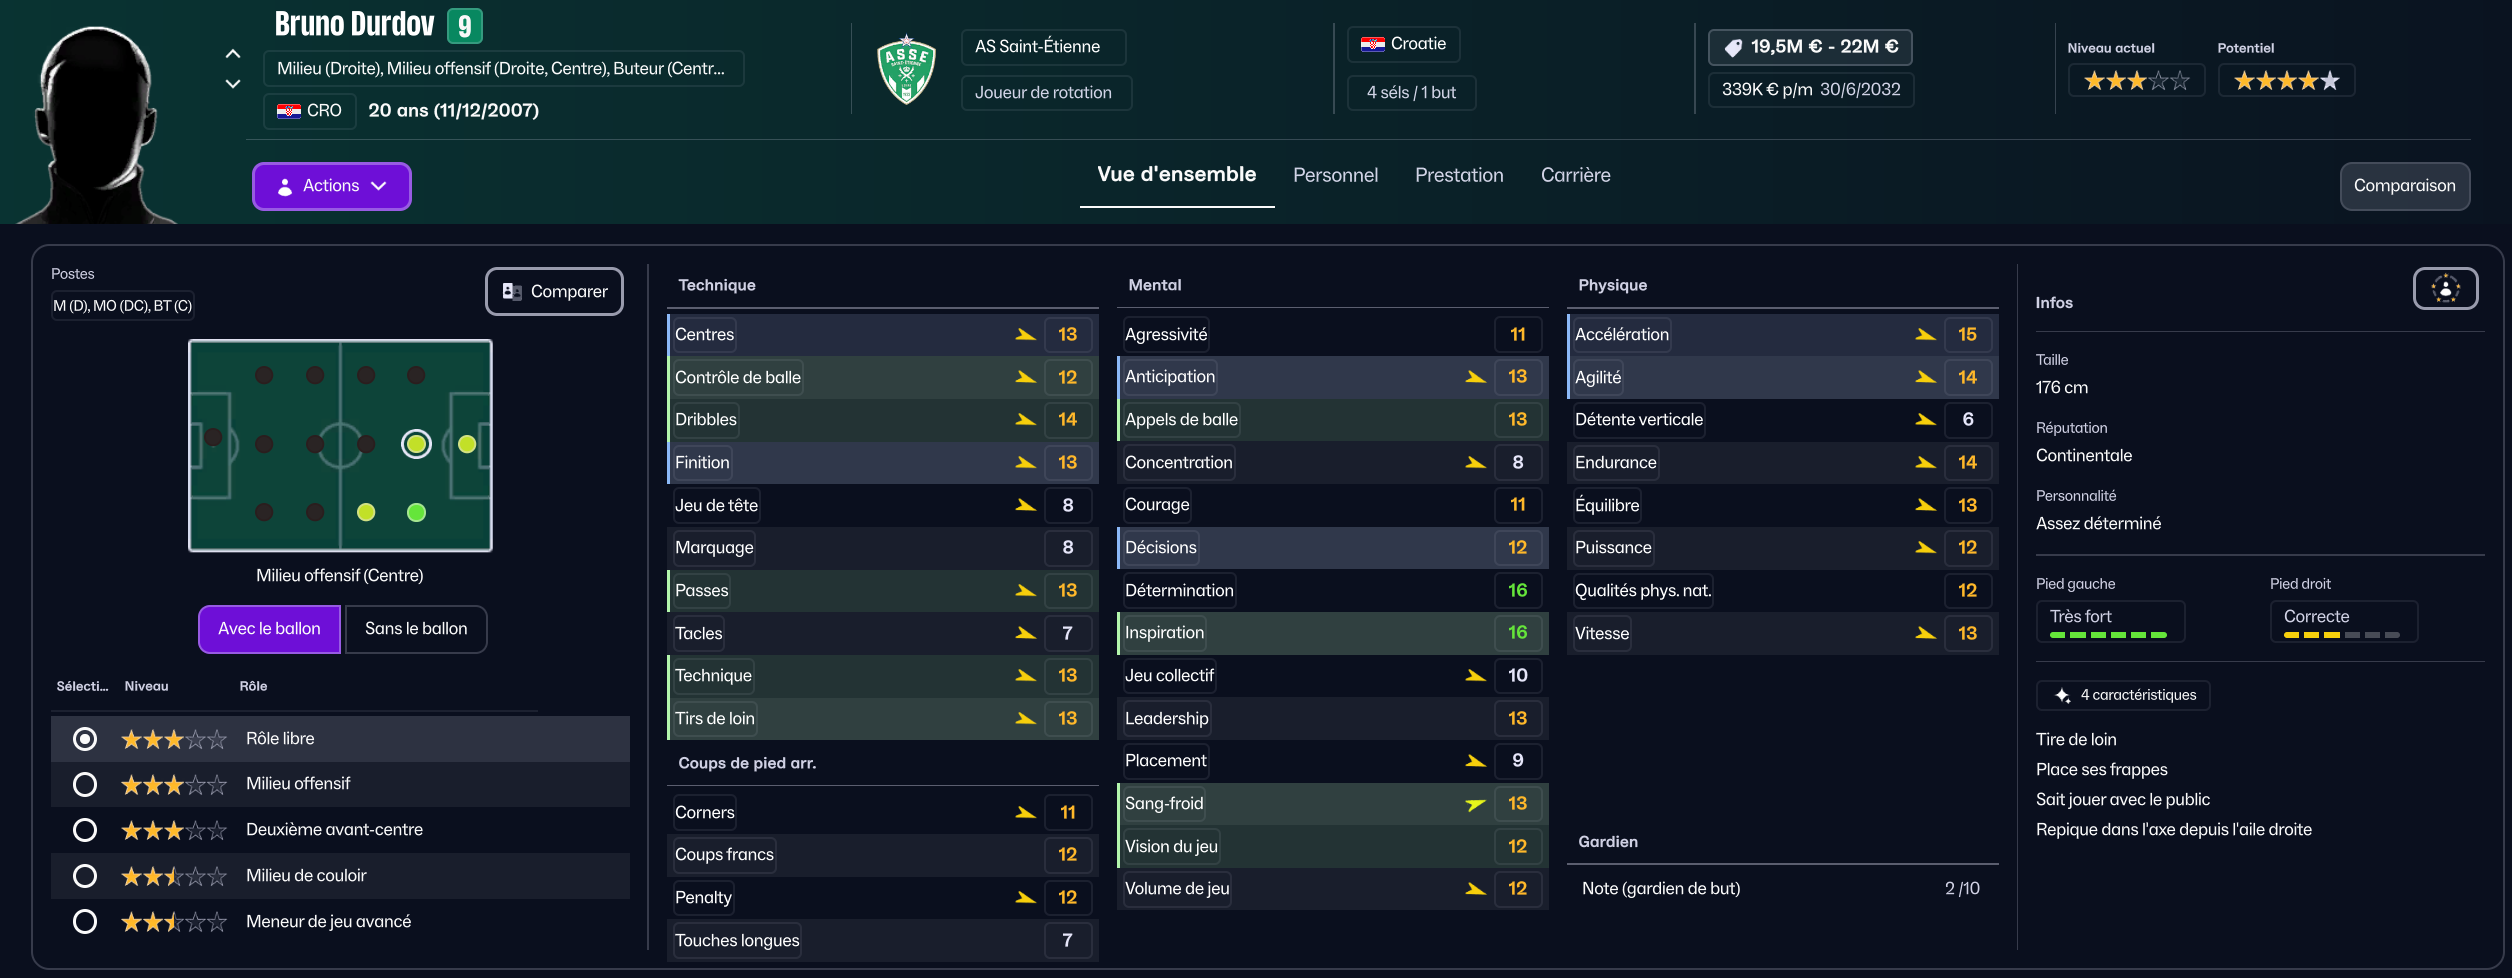The width and height of the screenshot is (2512, 978).
Task: Select the Deuxième avant-centre role radio
Action: (85, 830)
